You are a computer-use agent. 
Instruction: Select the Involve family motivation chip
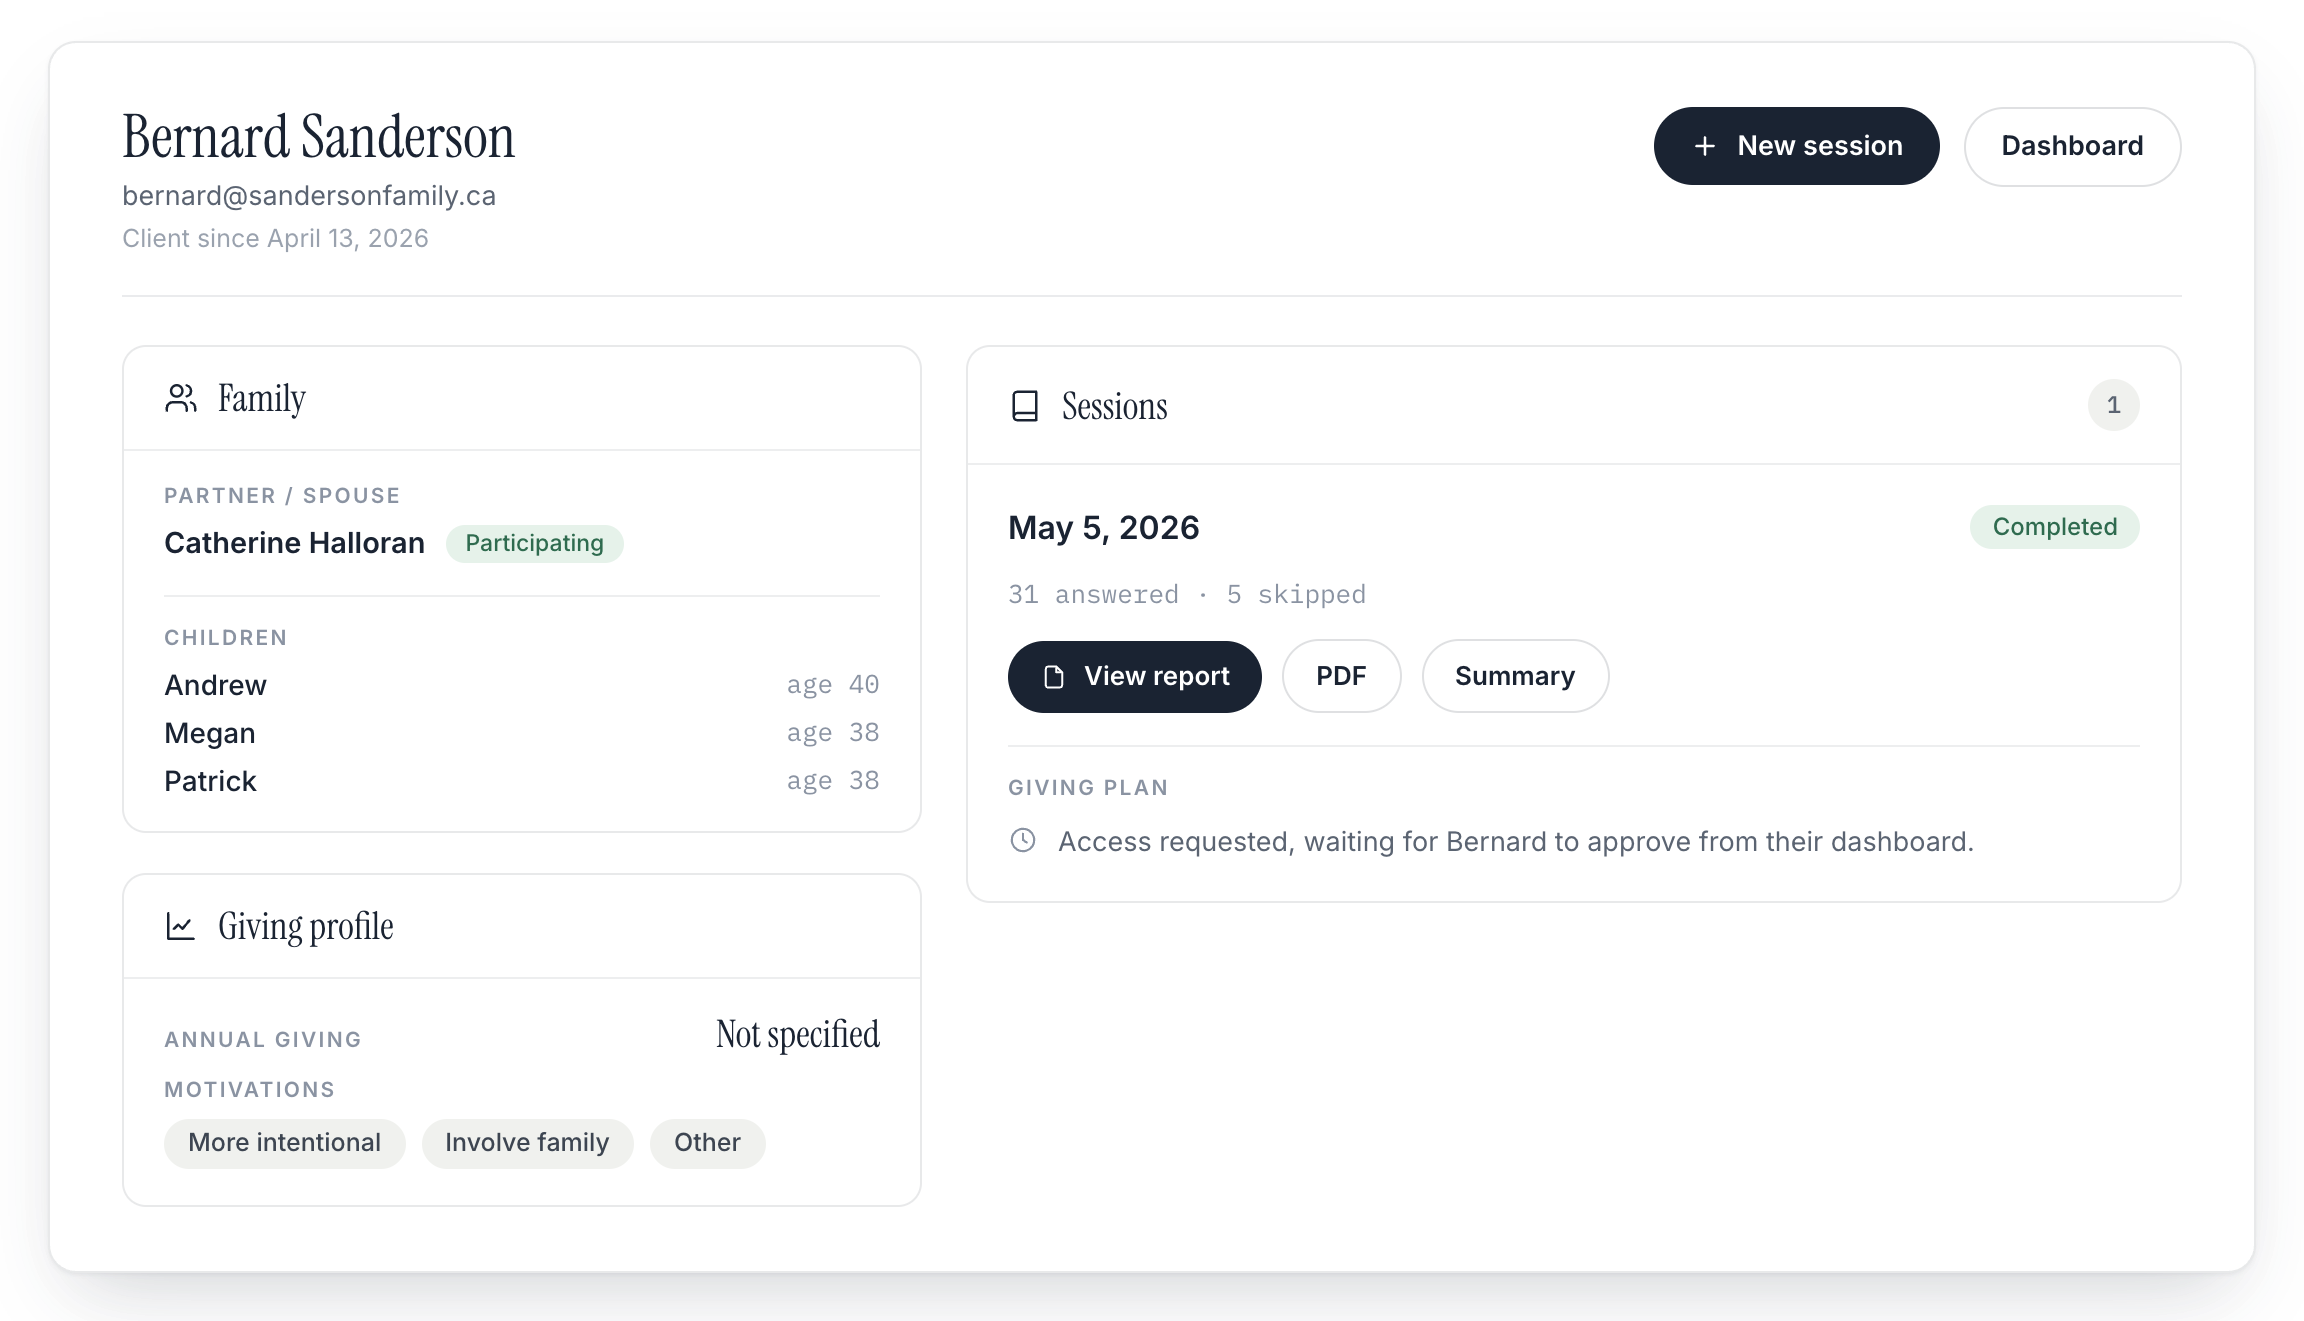[x=527, y=1143]
